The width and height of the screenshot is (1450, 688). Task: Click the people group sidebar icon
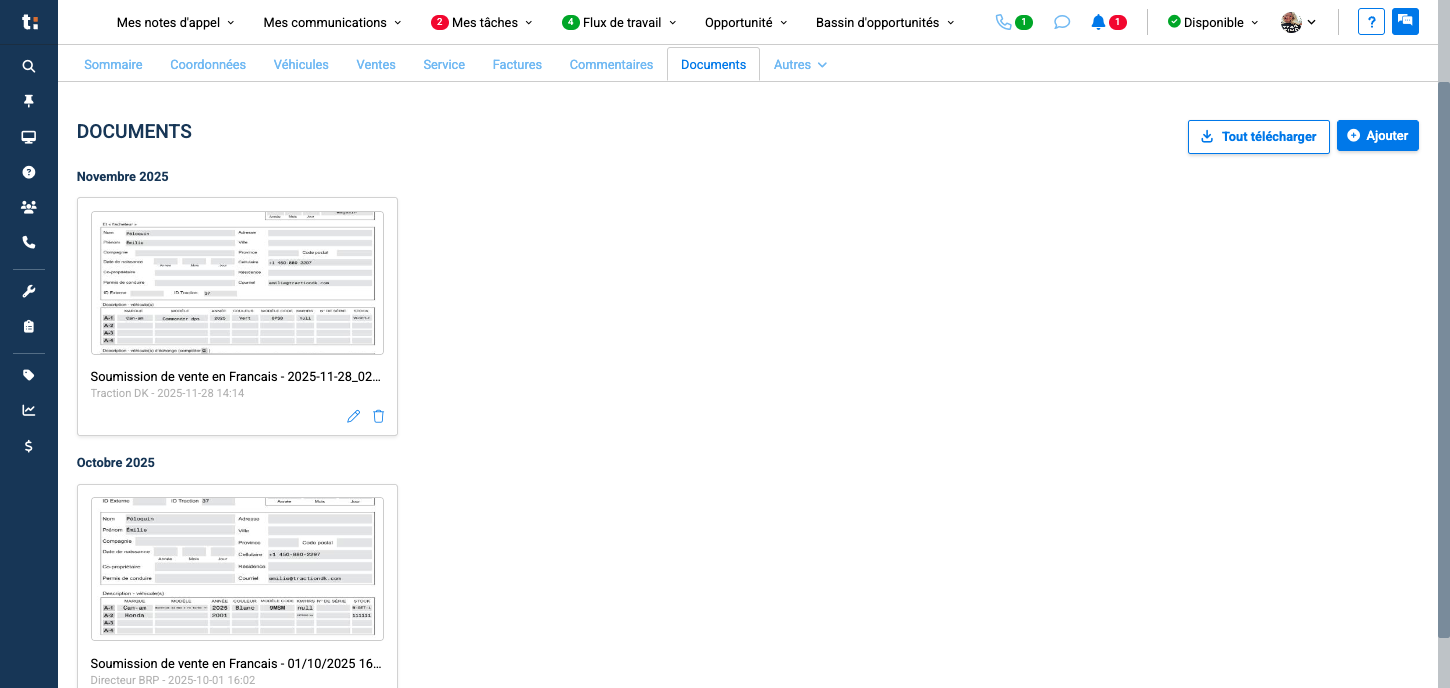point(29,207)
